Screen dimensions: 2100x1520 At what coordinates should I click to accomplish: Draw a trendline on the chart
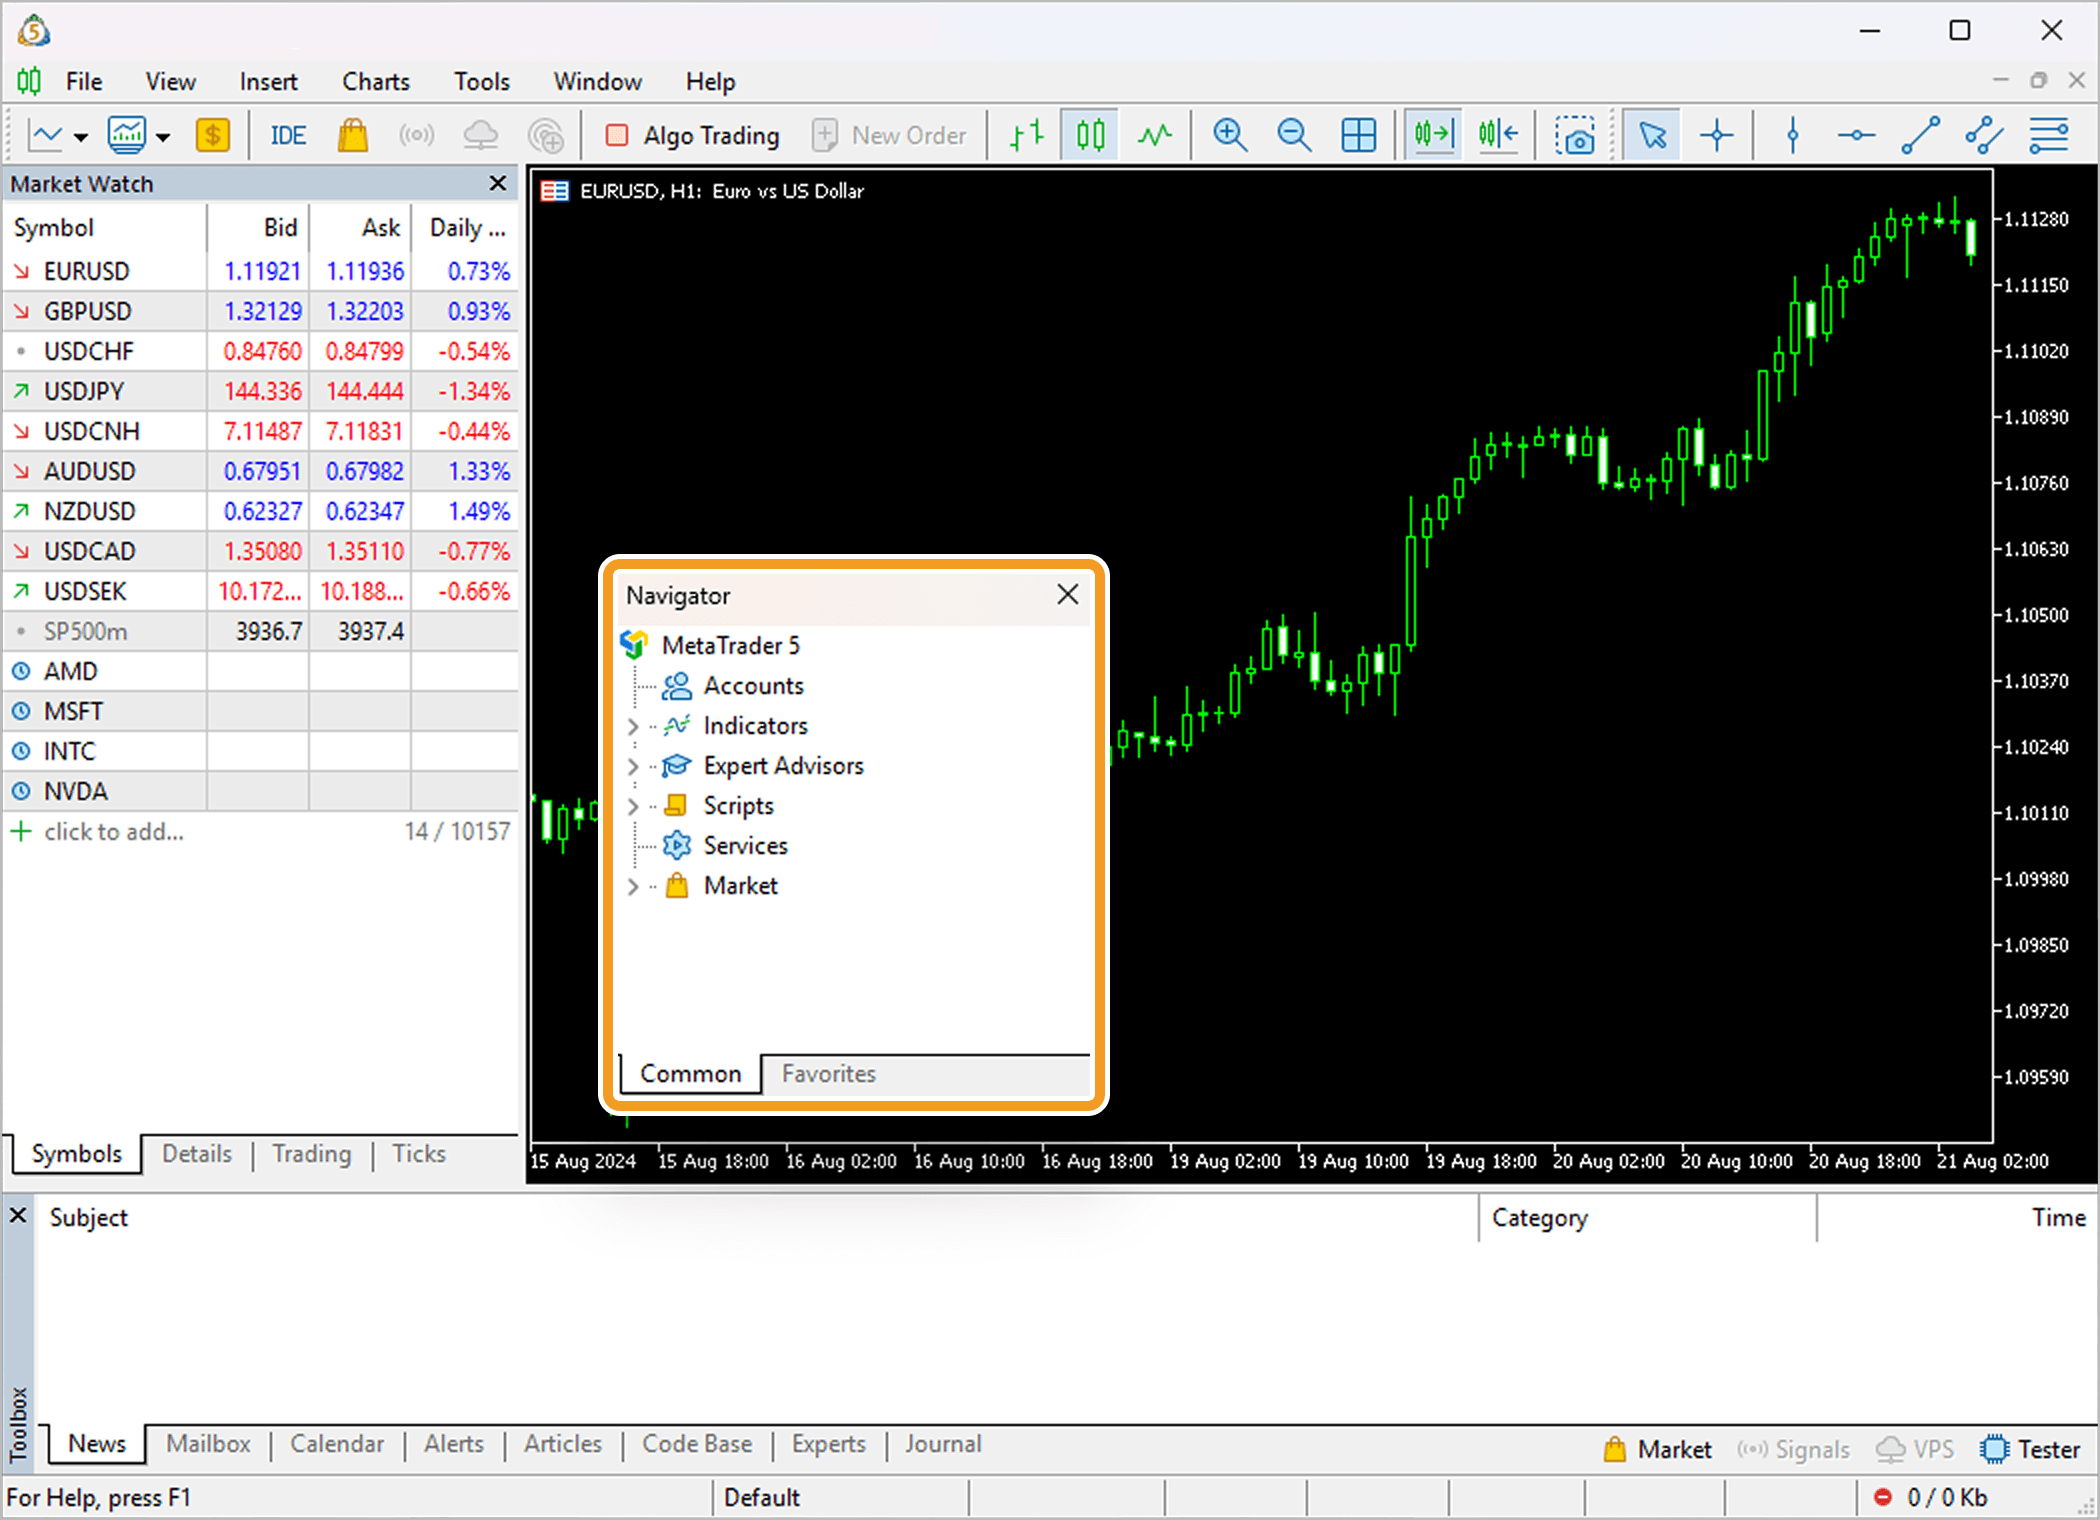(1920, 134)
